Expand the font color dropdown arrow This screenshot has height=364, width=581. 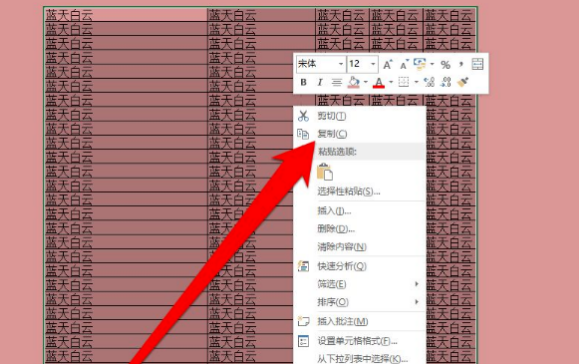tap(391, 82)
